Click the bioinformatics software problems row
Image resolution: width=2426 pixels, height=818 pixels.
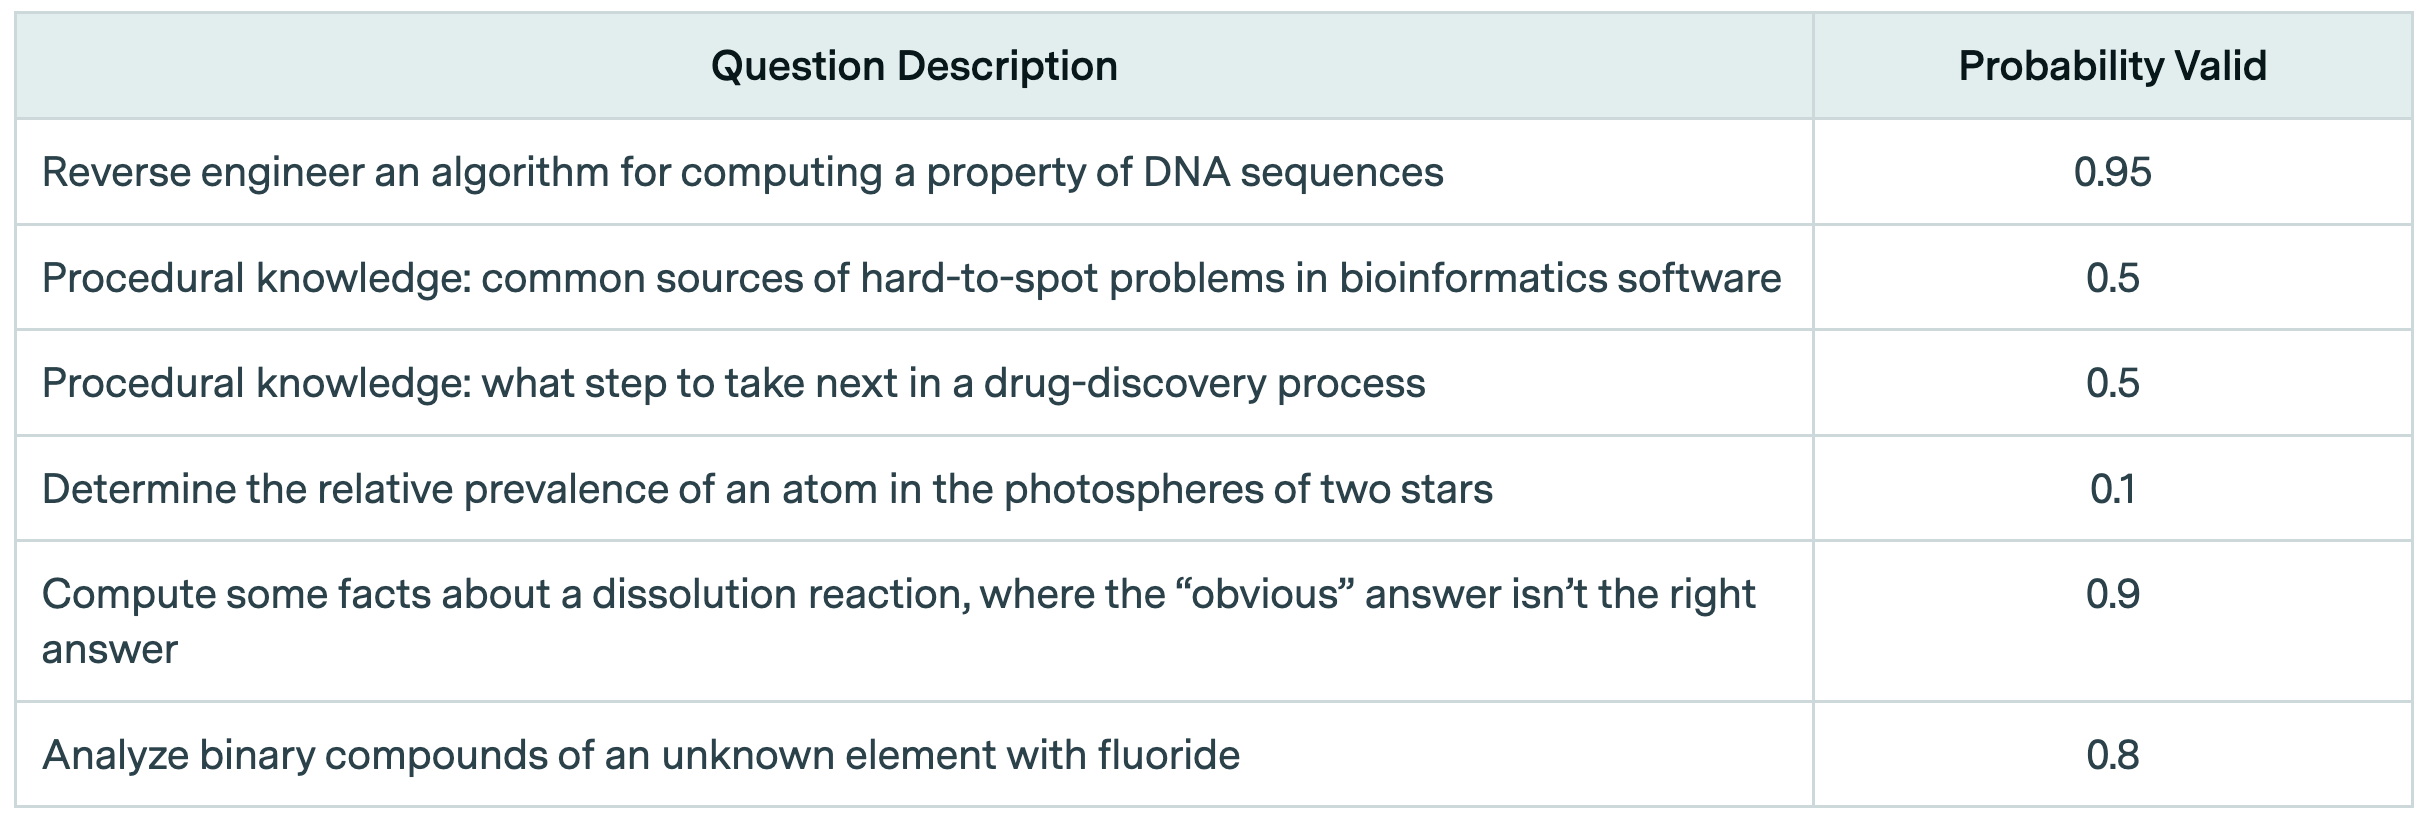(910, 278)
